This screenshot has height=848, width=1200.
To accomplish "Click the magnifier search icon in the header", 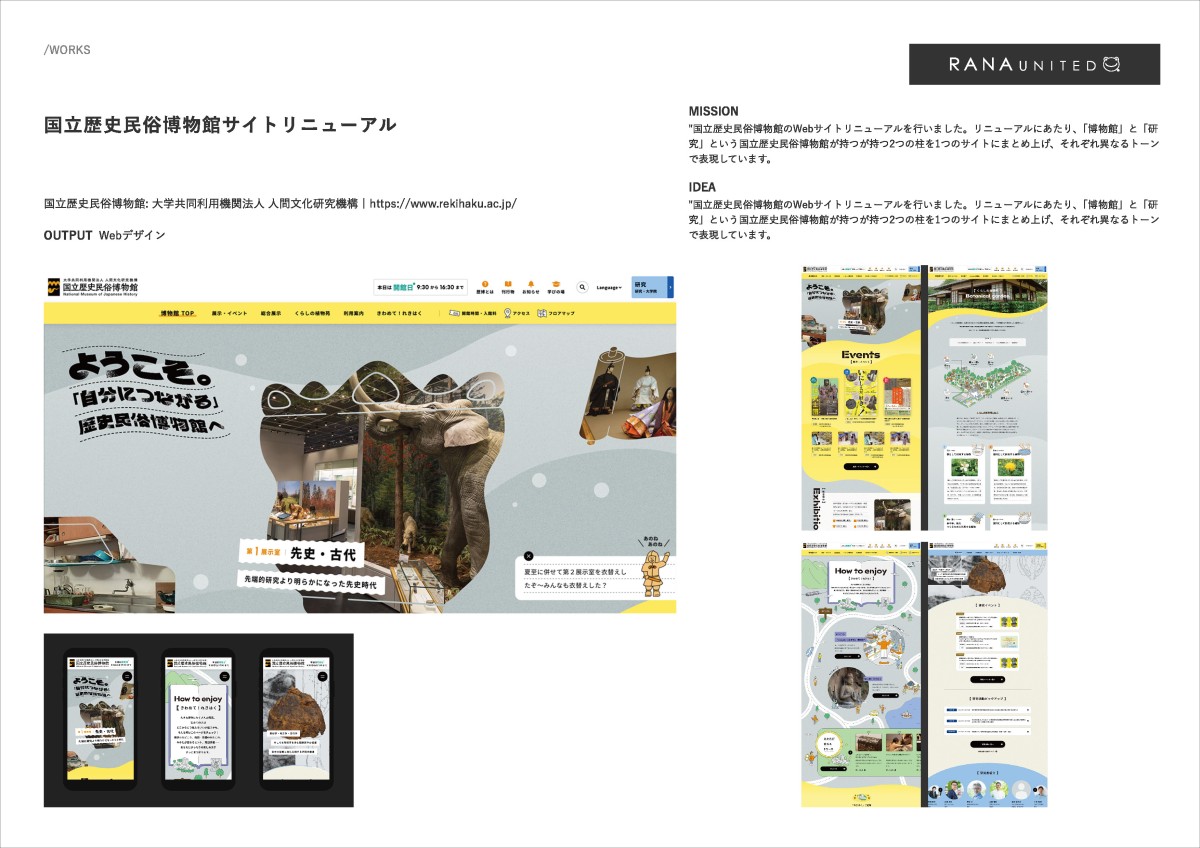I will (x=582, y=287).
